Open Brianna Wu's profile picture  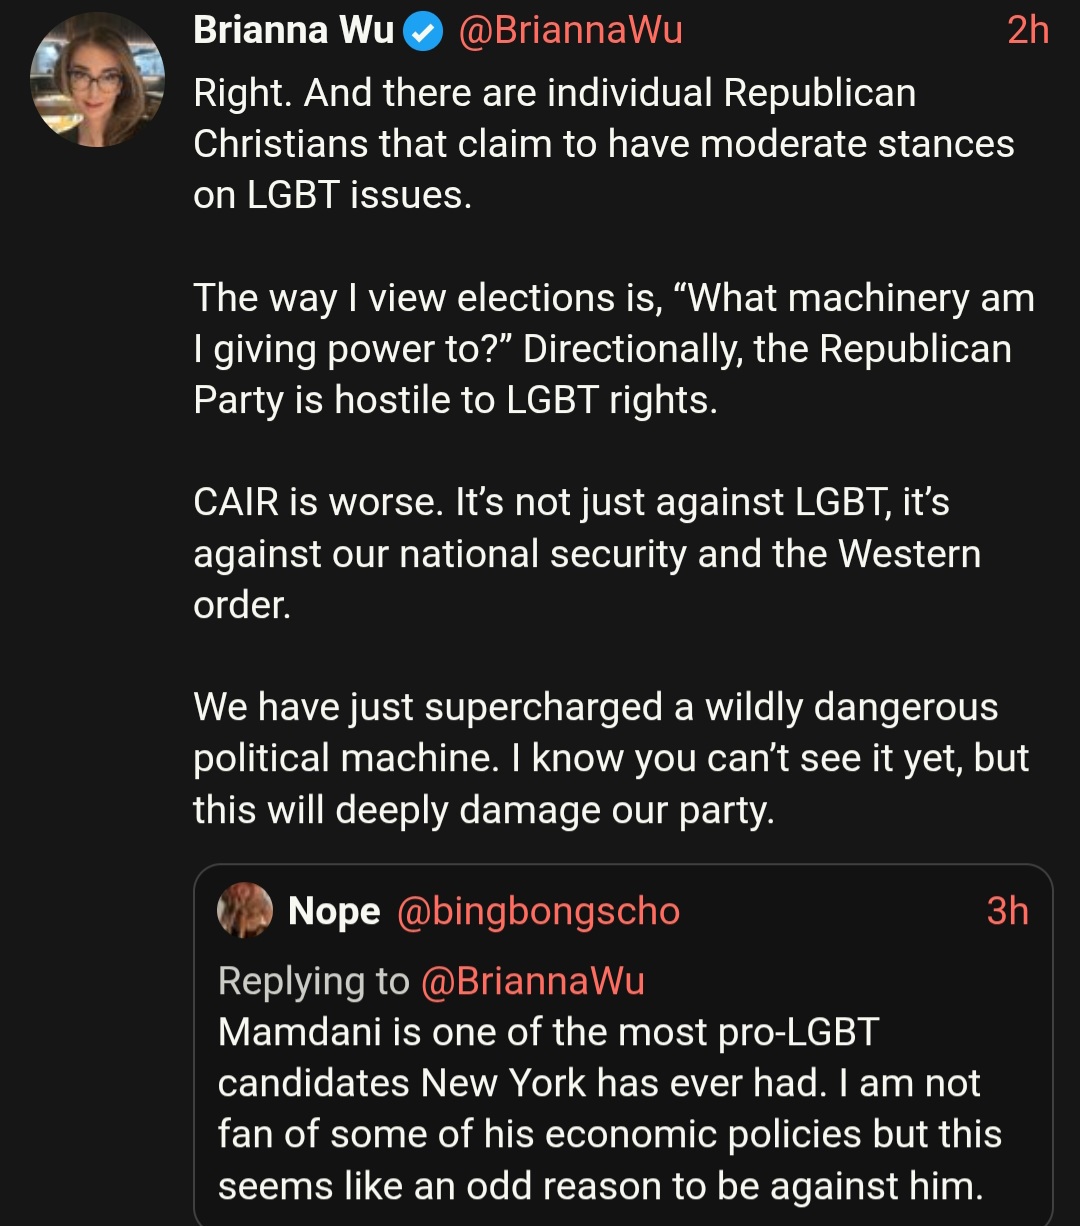pos(97,80)
